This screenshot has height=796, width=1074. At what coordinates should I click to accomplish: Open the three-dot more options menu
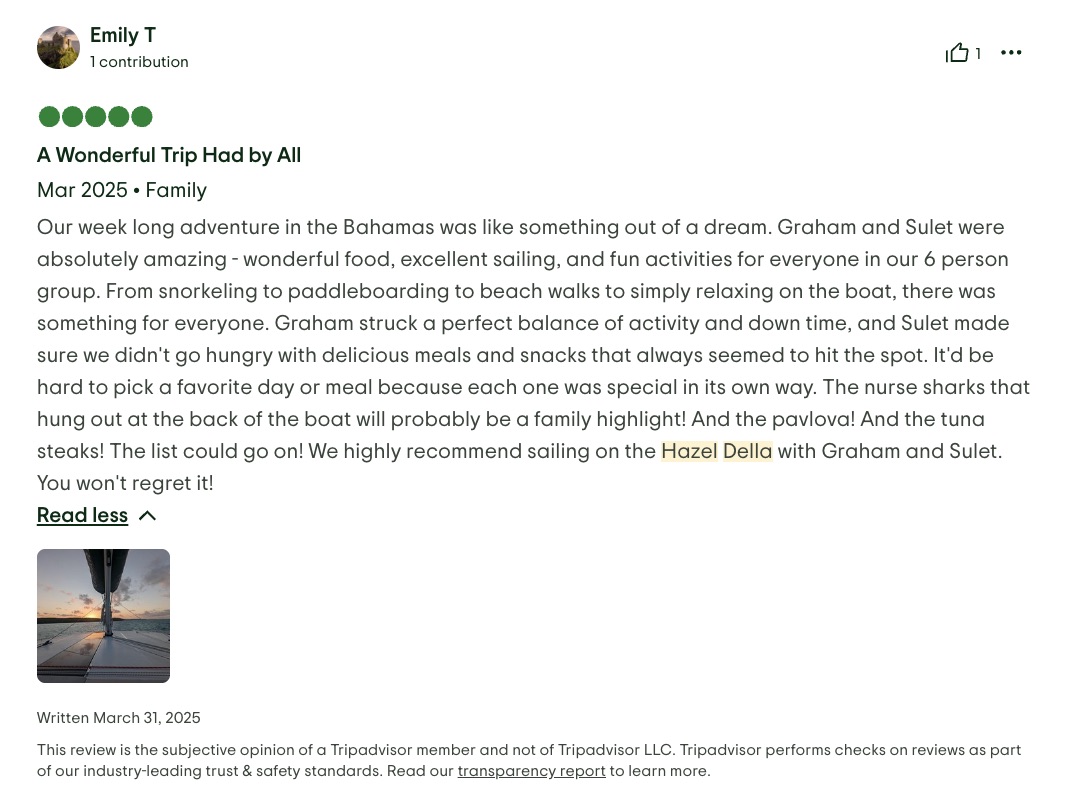(x=1011, y=53)
